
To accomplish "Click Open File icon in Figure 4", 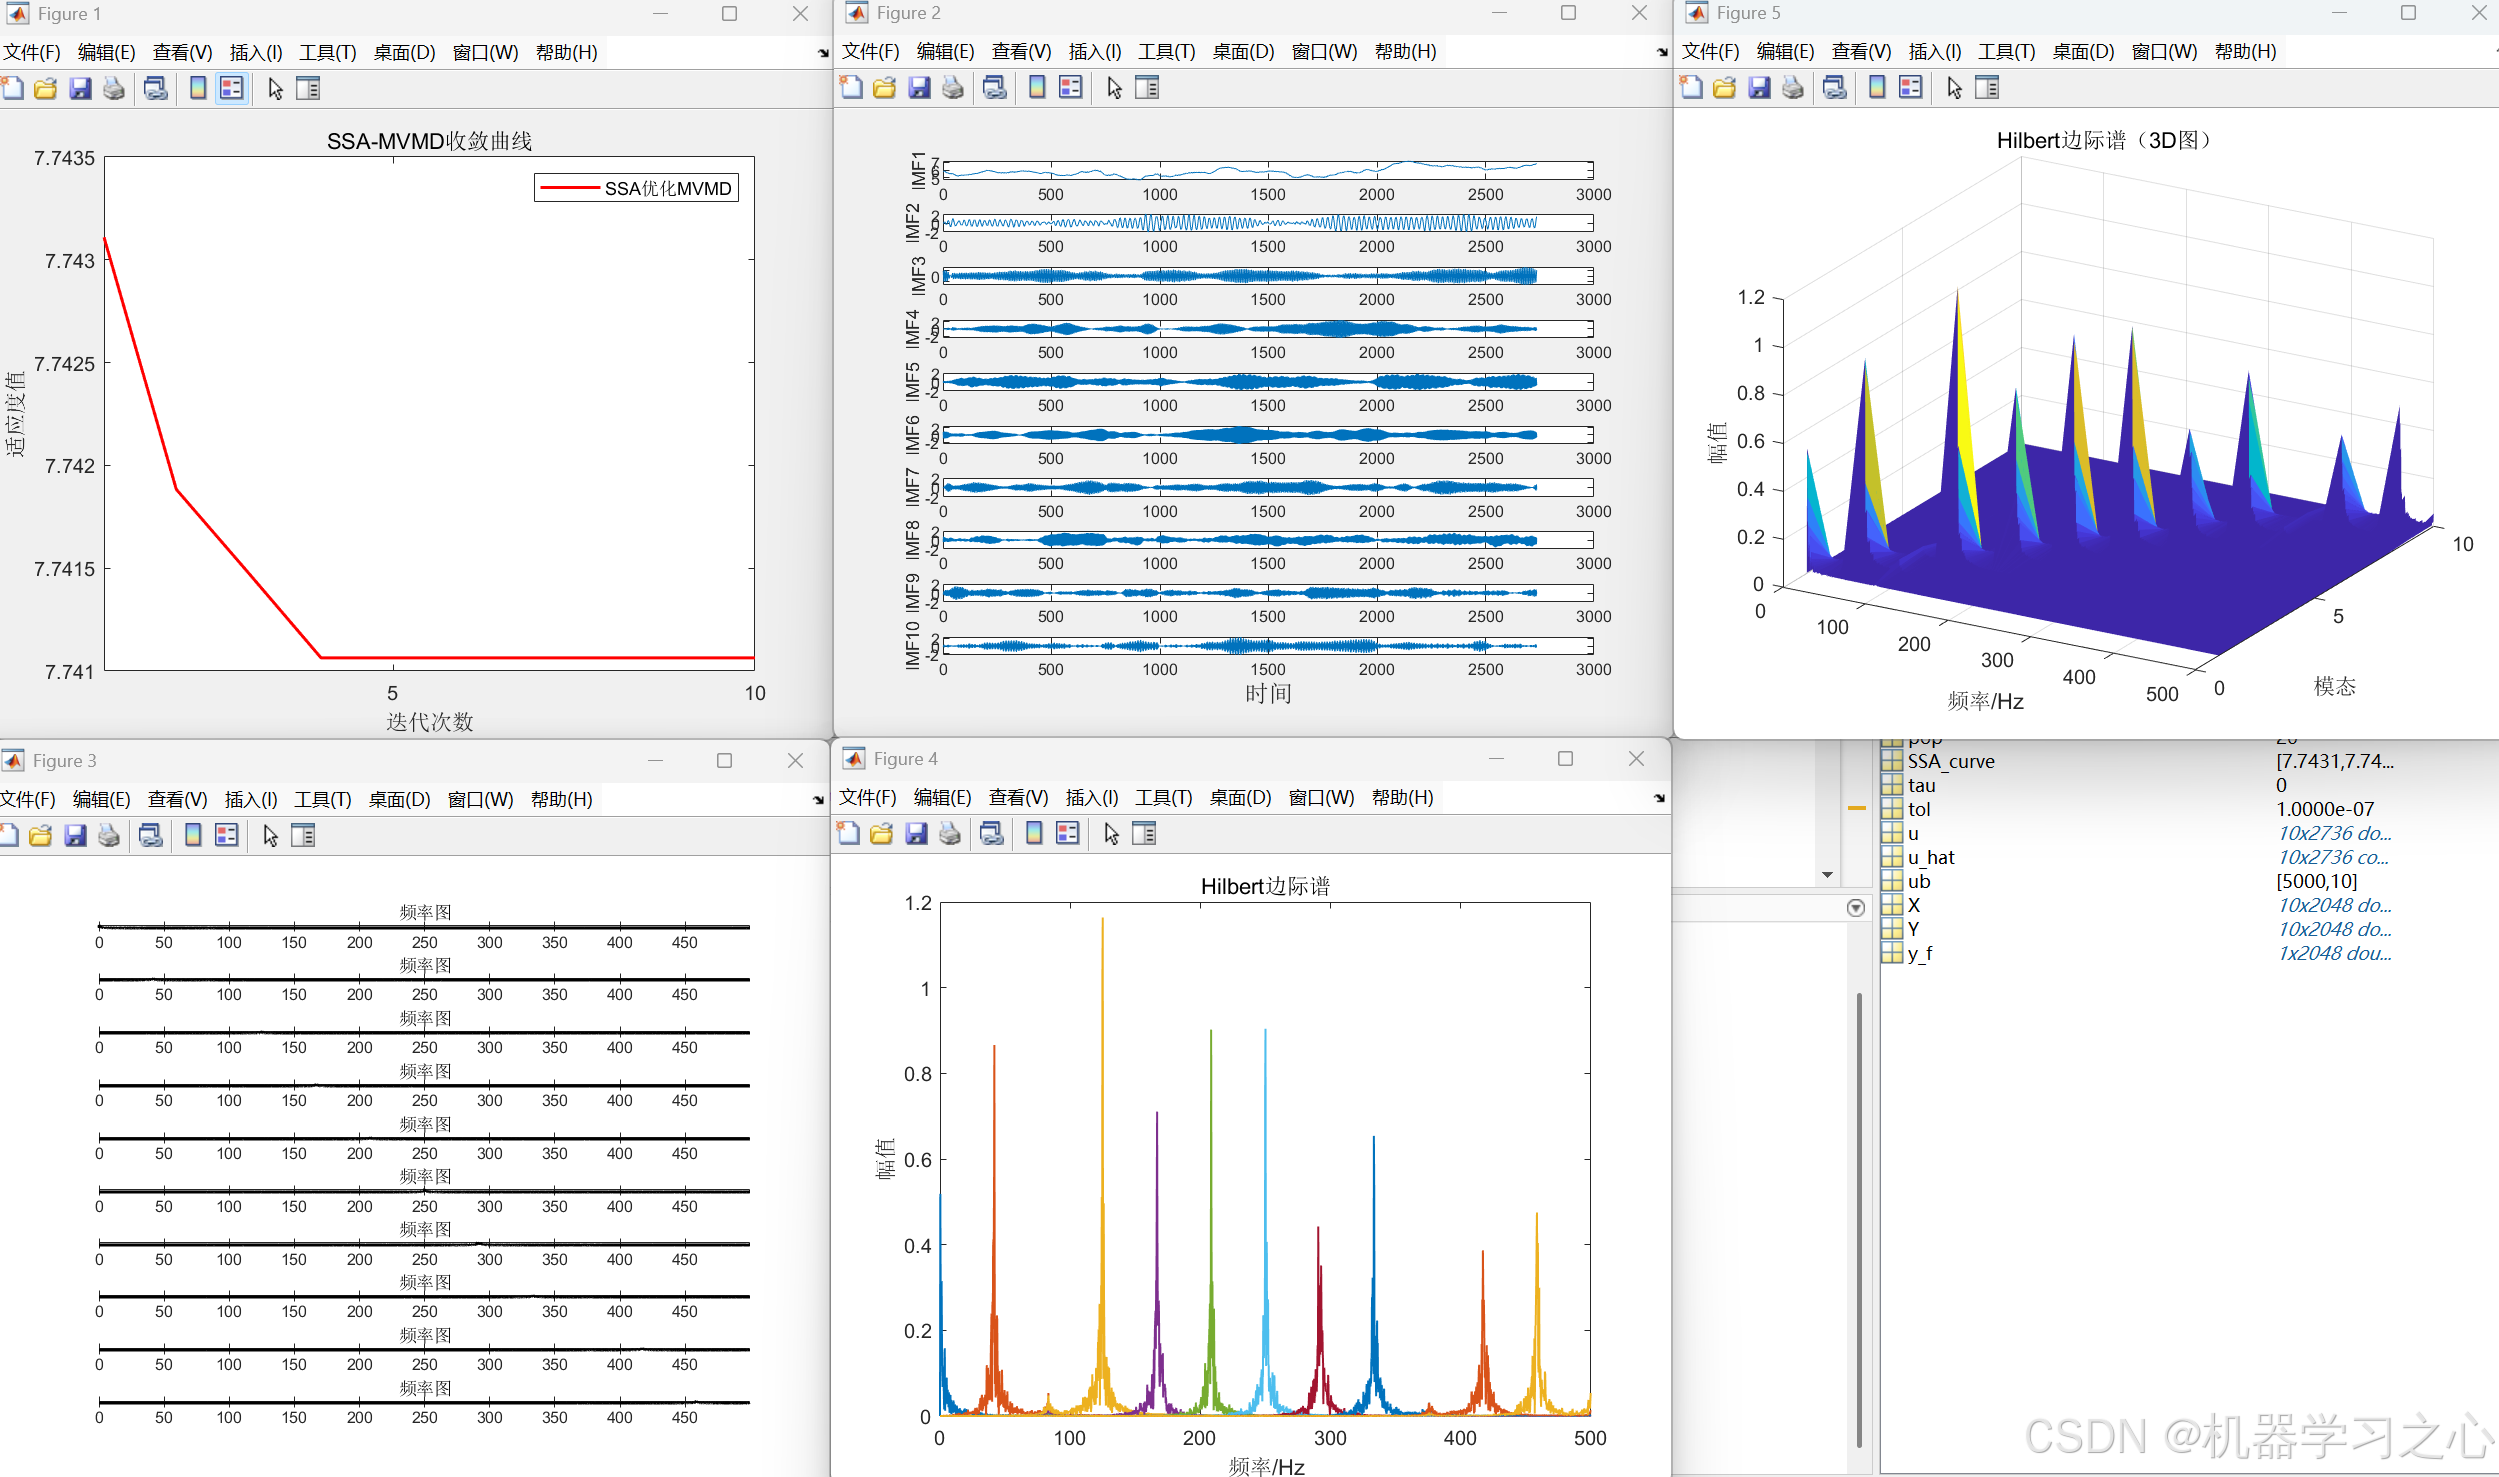I will pyautogui.click(x=881, y=834).
